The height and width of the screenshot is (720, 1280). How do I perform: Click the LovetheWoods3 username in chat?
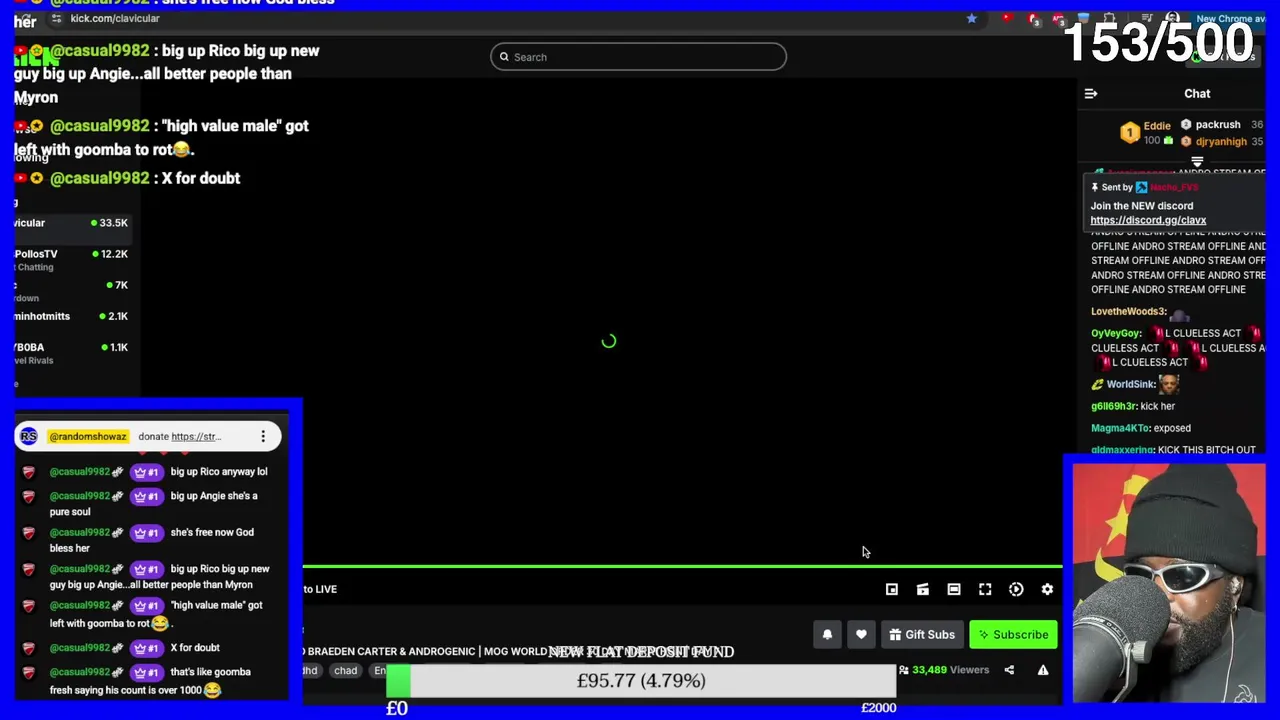(1128, 312)
